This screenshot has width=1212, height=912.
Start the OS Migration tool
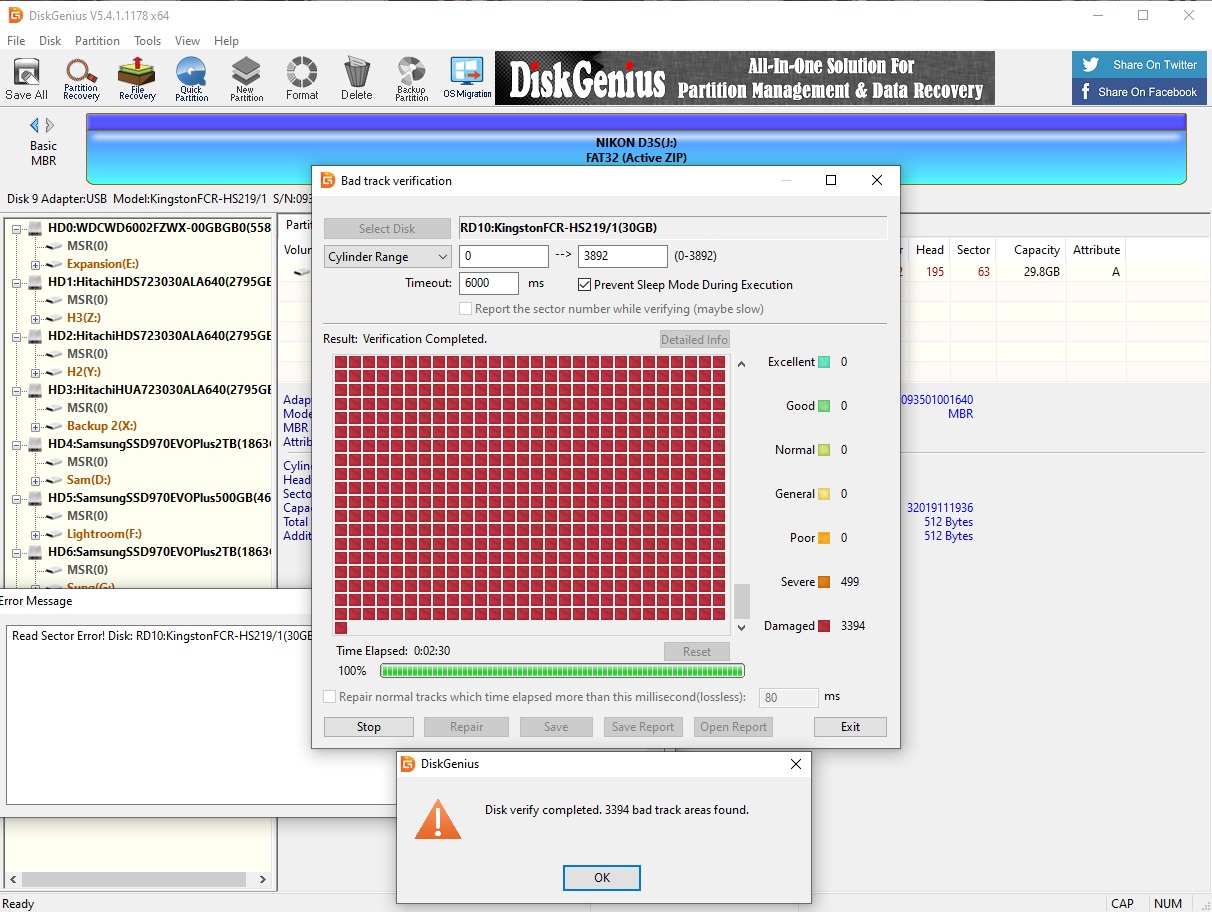pyautogui.click(x=467, y=78)
